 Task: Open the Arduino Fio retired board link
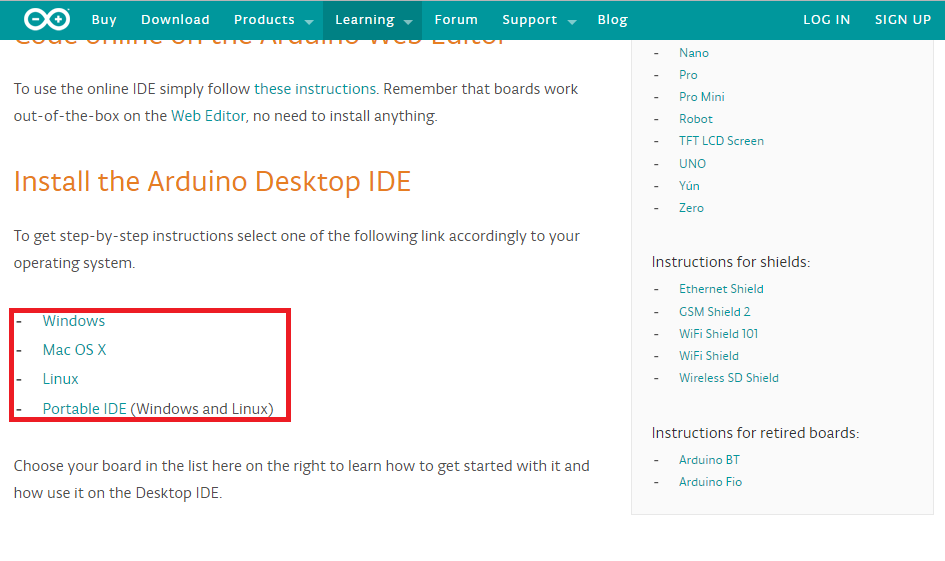click(710, 481)
